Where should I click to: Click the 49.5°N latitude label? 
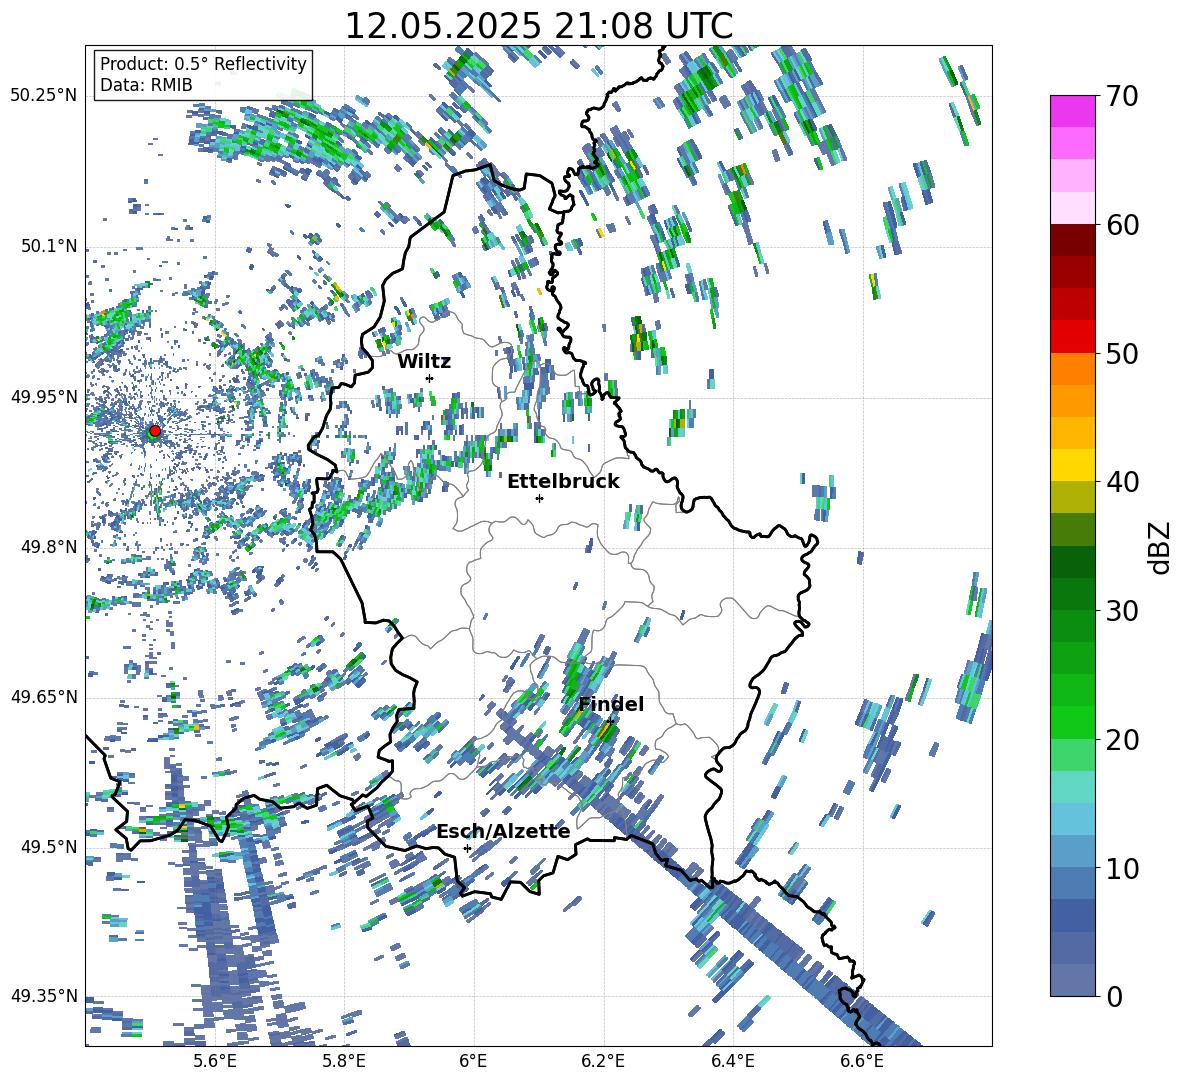pos(49,847)
